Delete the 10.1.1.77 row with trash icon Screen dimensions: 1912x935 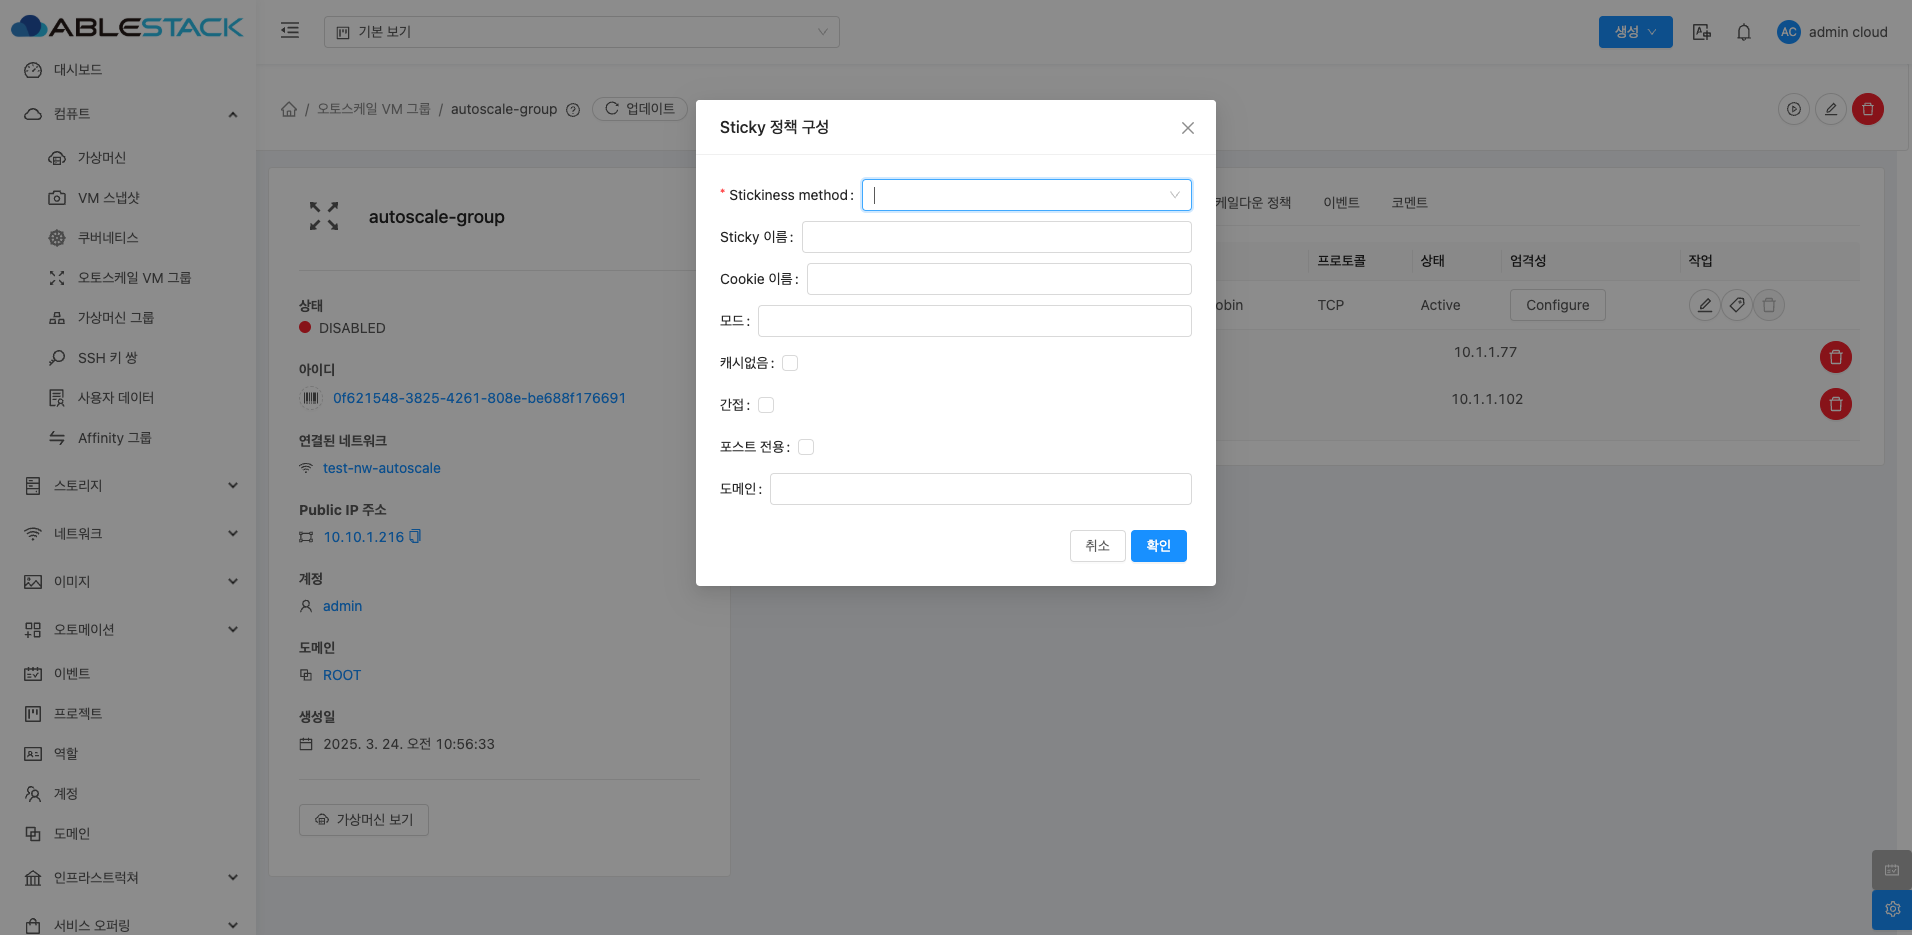coord(1835,357)
